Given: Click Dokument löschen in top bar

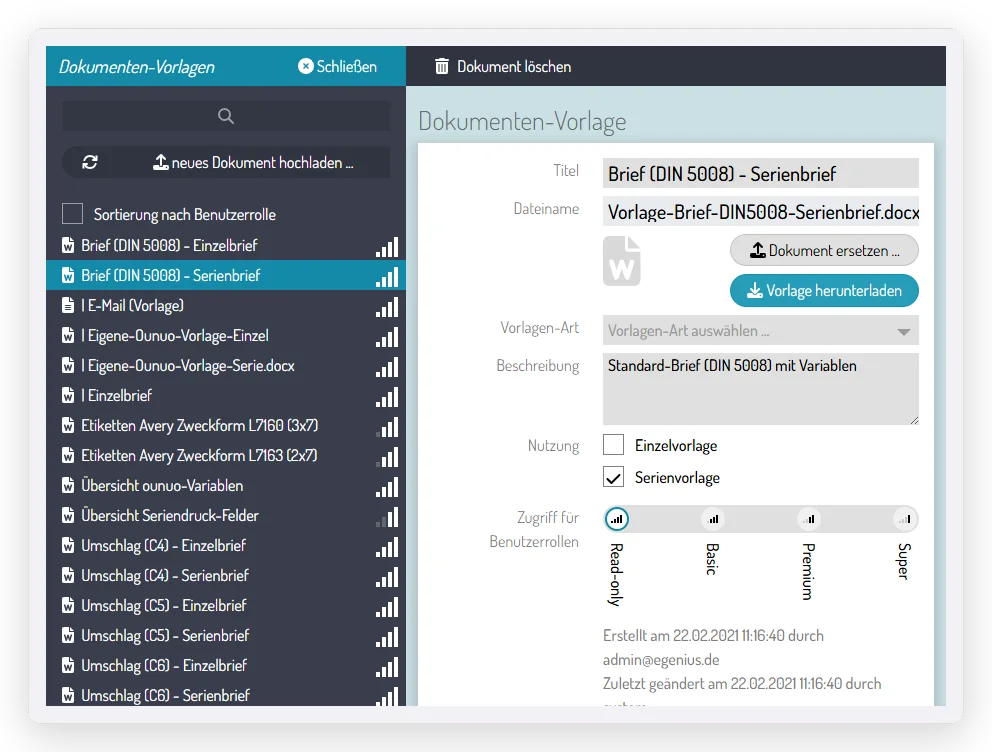Looking at the screenshot, I should [x=503, y=66].
